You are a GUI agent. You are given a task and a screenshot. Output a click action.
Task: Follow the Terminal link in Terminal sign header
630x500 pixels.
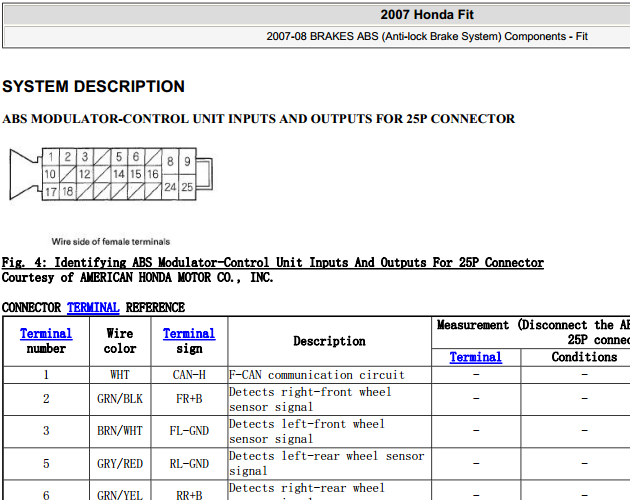click(189, 333)
